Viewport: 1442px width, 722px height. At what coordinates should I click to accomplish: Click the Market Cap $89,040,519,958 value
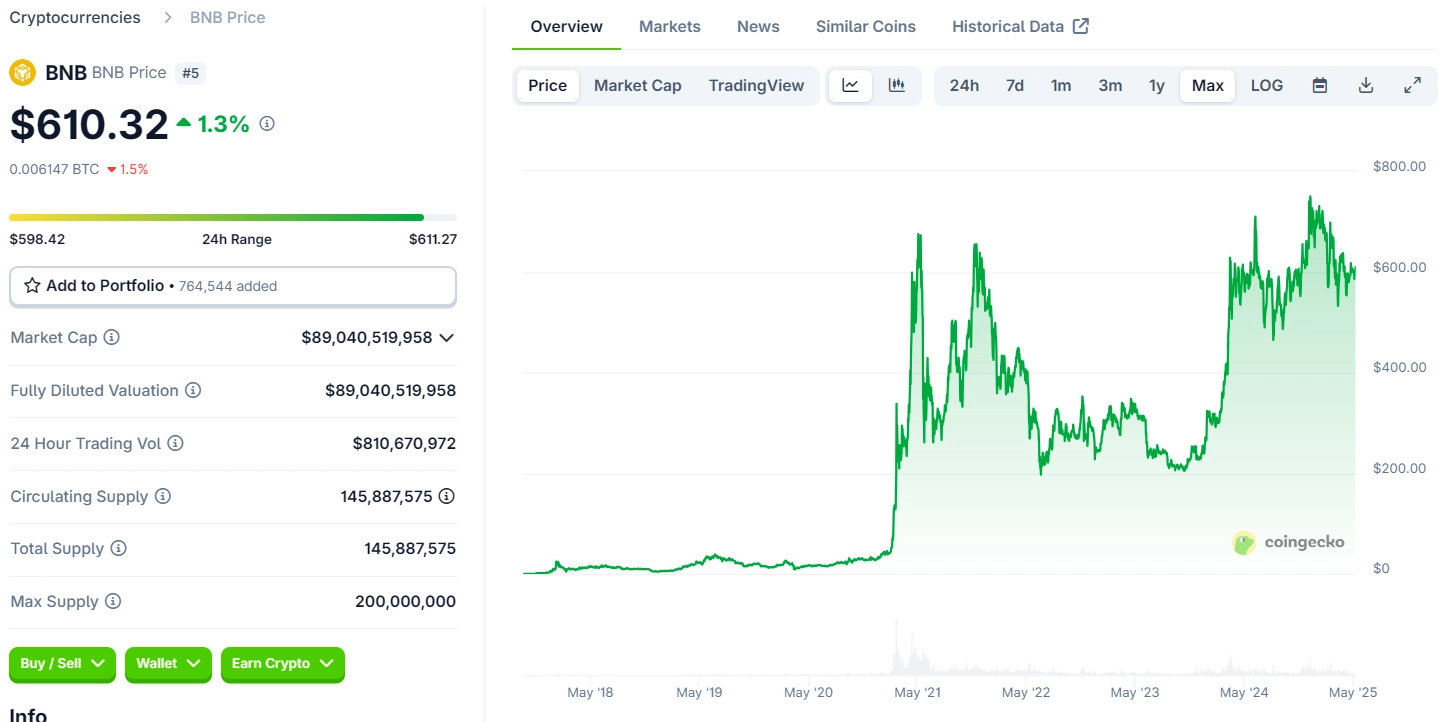pos(367,338)
